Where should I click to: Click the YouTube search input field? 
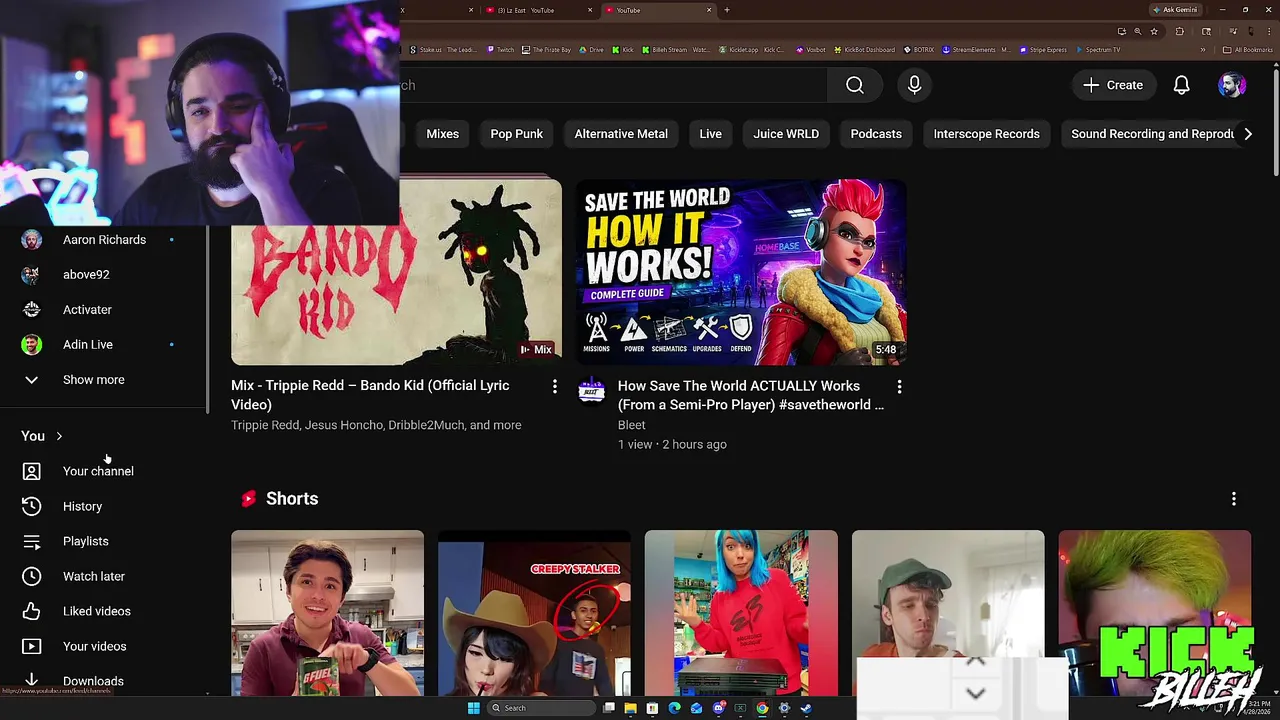[x=613, y=85]
